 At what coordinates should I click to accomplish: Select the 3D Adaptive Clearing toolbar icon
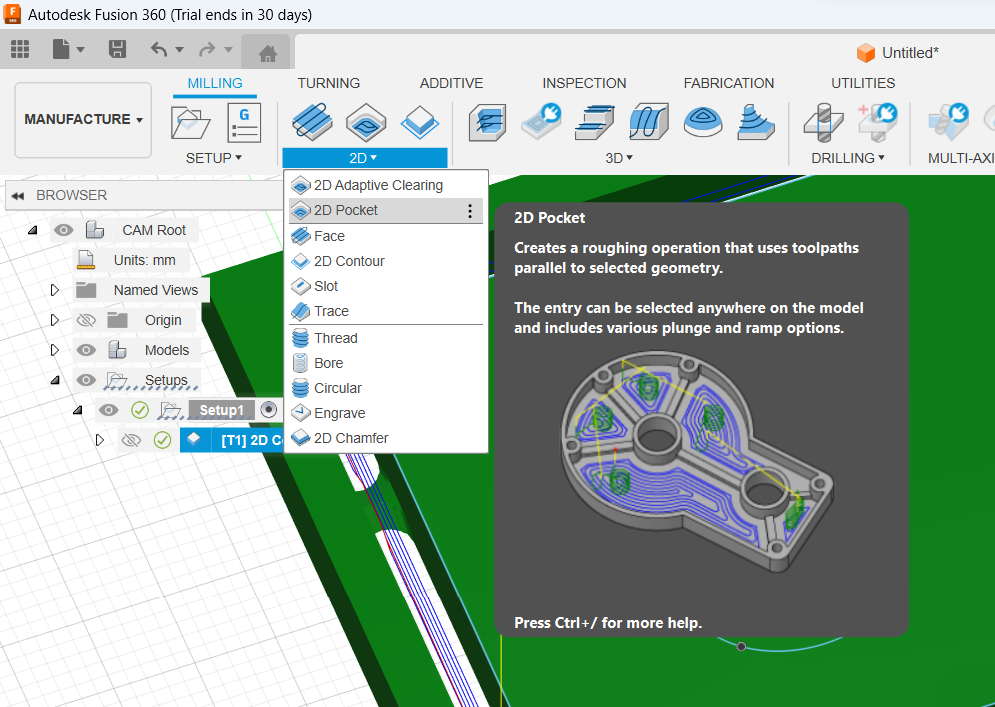pyautogui.click(x=487, y=122)
